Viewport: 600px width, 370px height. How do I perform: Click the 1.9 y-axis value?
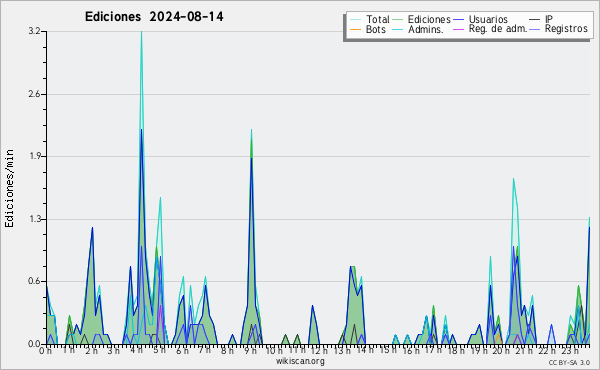click(34, 156)
